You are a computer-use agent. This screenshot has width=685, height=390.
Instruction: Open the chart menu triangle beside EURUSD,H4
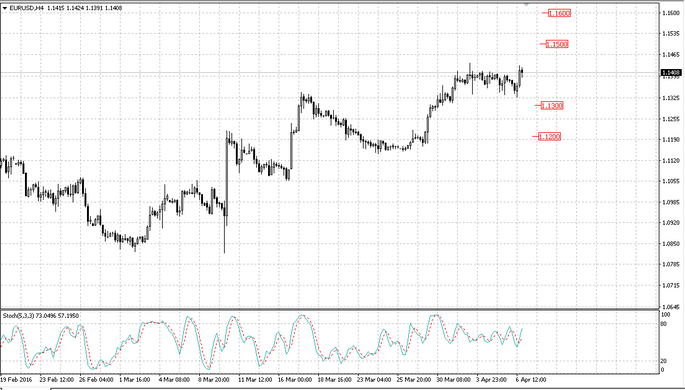pos(5,8)
